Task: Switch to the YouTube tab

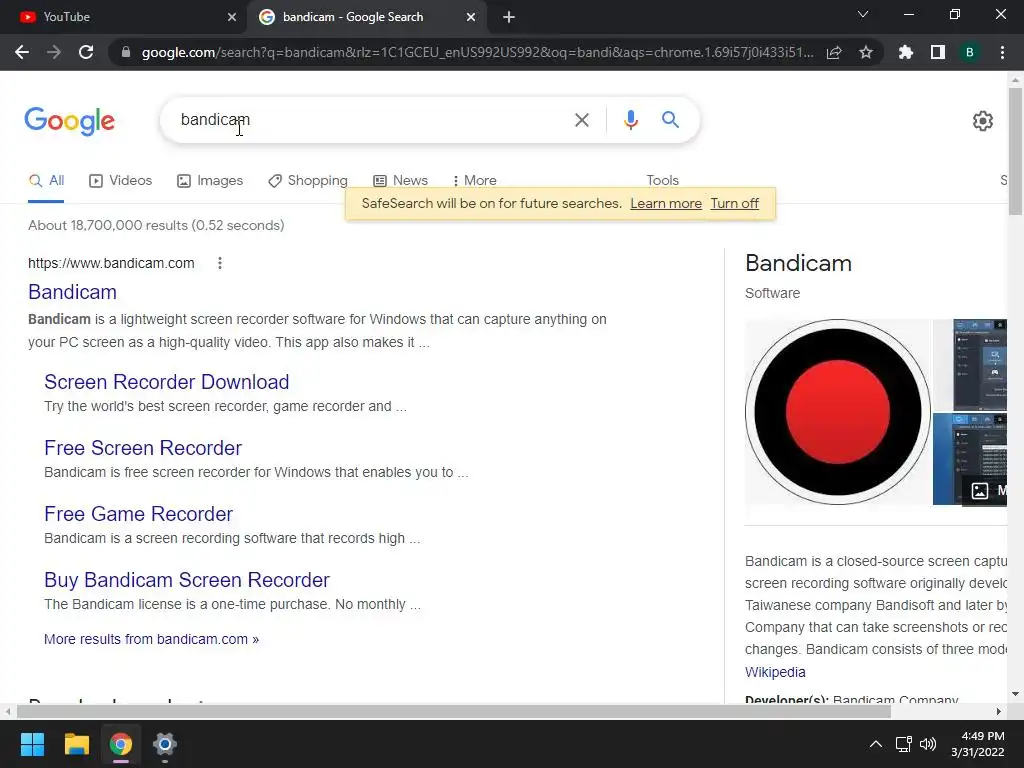Action: tap(123, 17)
